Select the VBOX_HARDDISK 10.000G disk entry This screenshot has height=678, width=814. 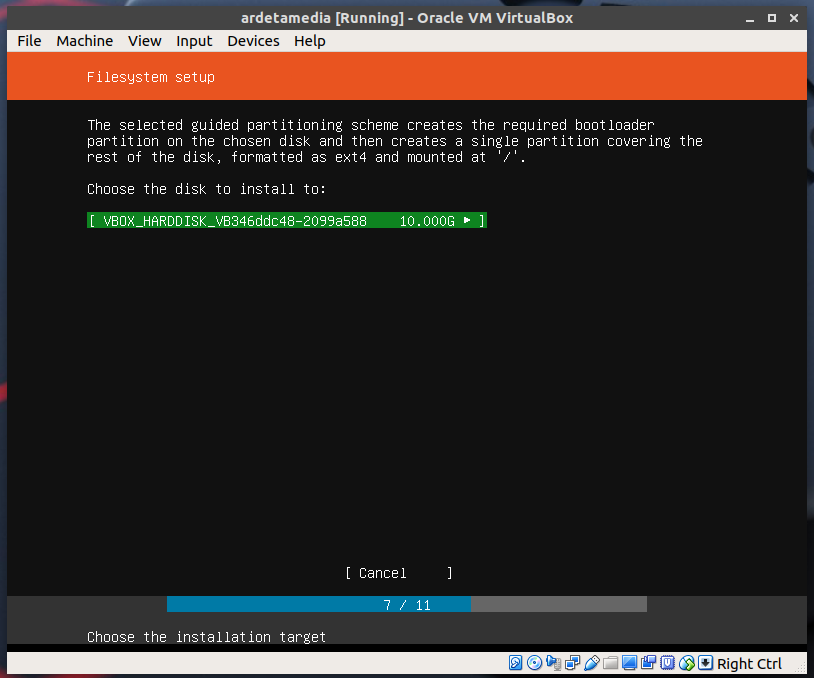pos(287,221)
